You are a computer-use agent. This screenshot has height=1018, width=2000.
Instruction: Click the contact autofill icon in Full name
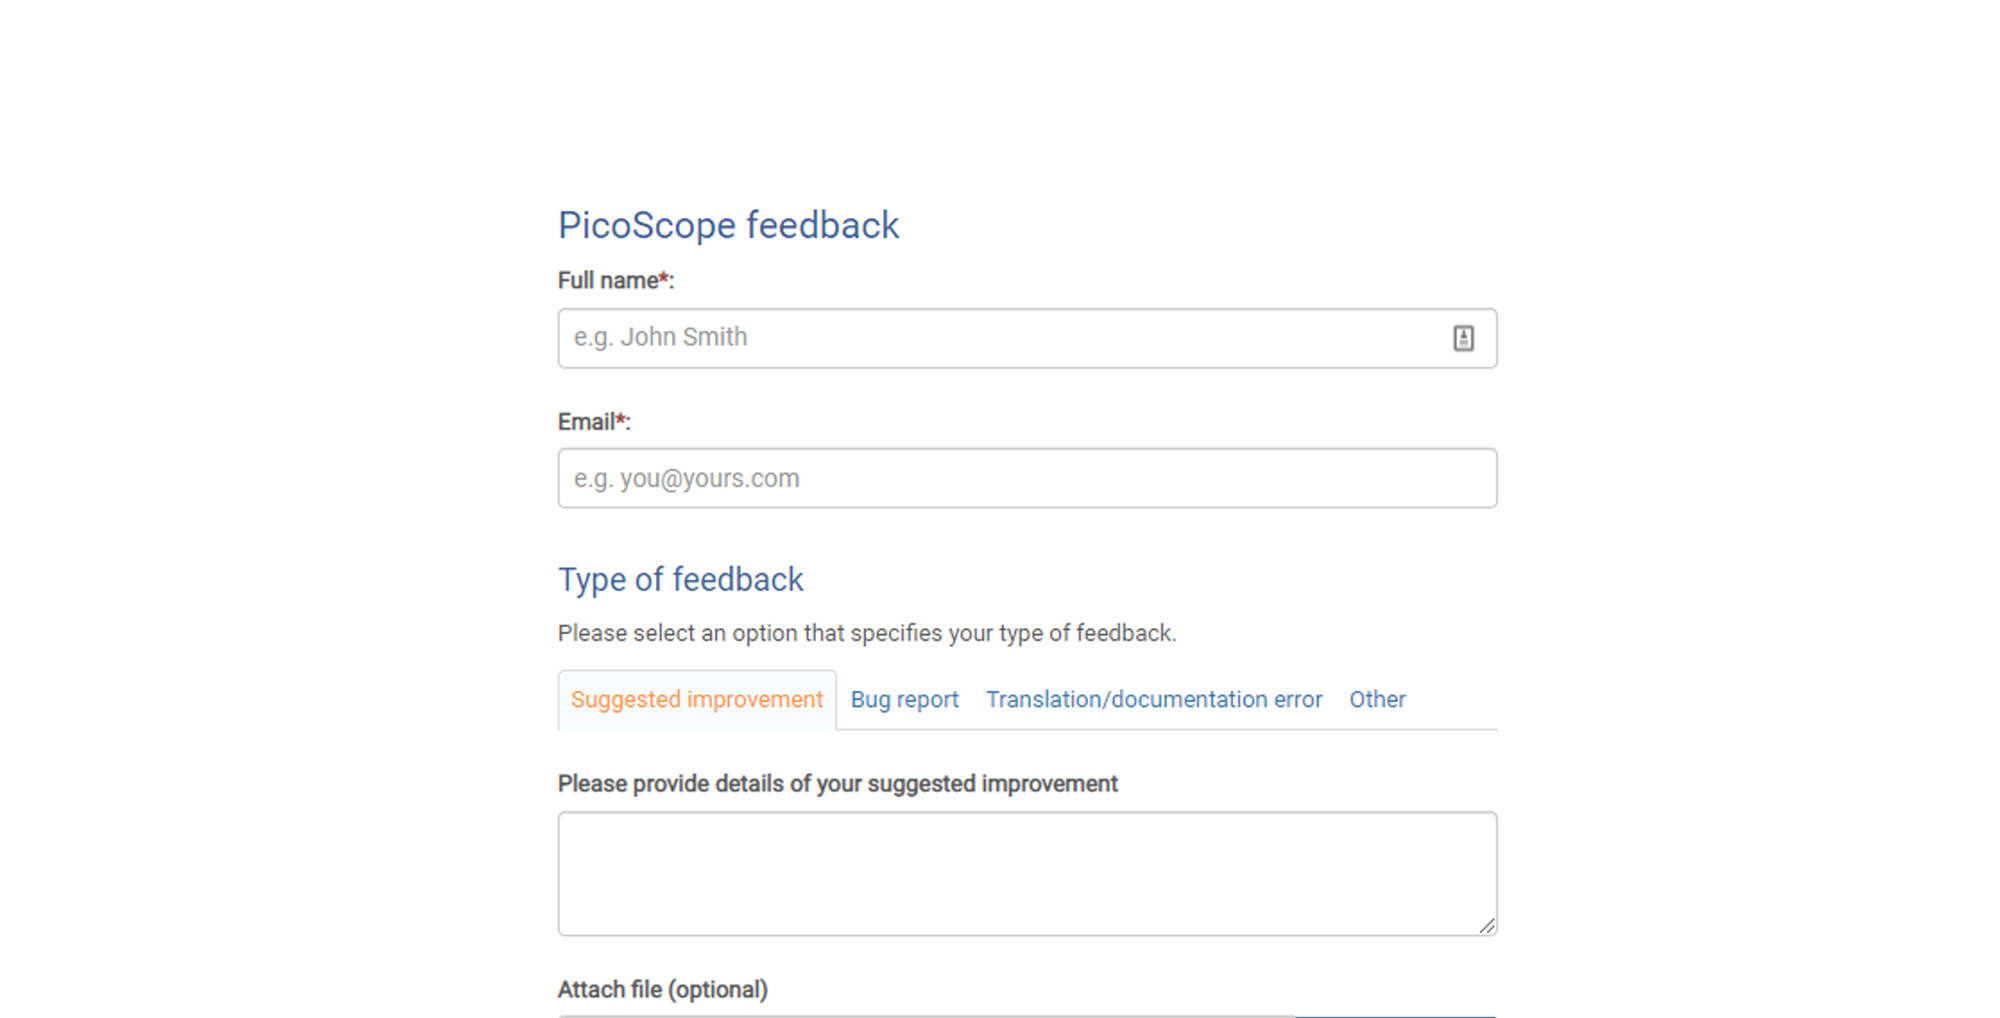pyautogui.click(x=1463, y=338)
